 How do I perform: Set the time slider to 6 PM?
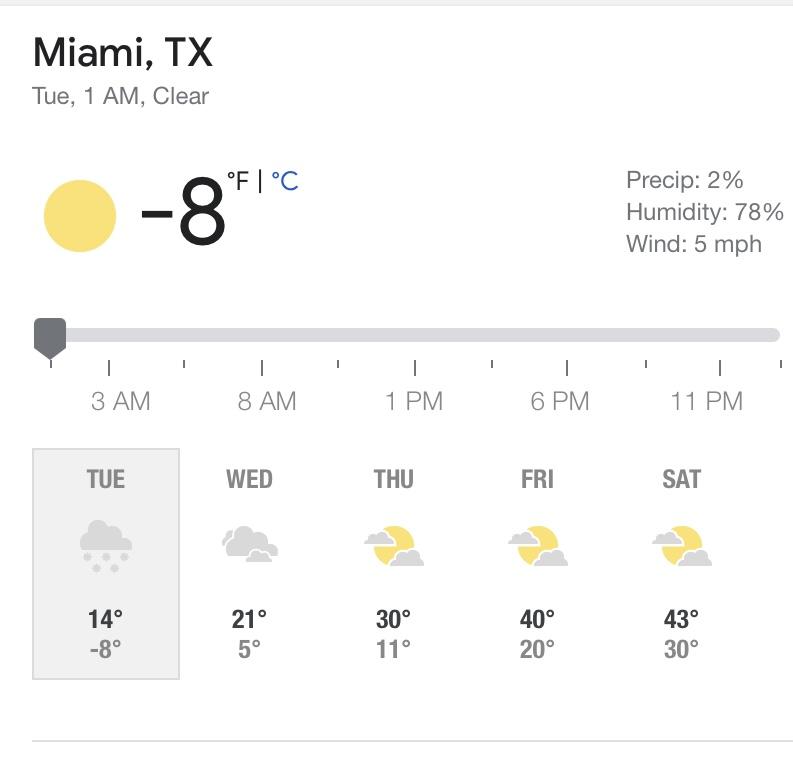pyautogui.click(x=567, y=335)
